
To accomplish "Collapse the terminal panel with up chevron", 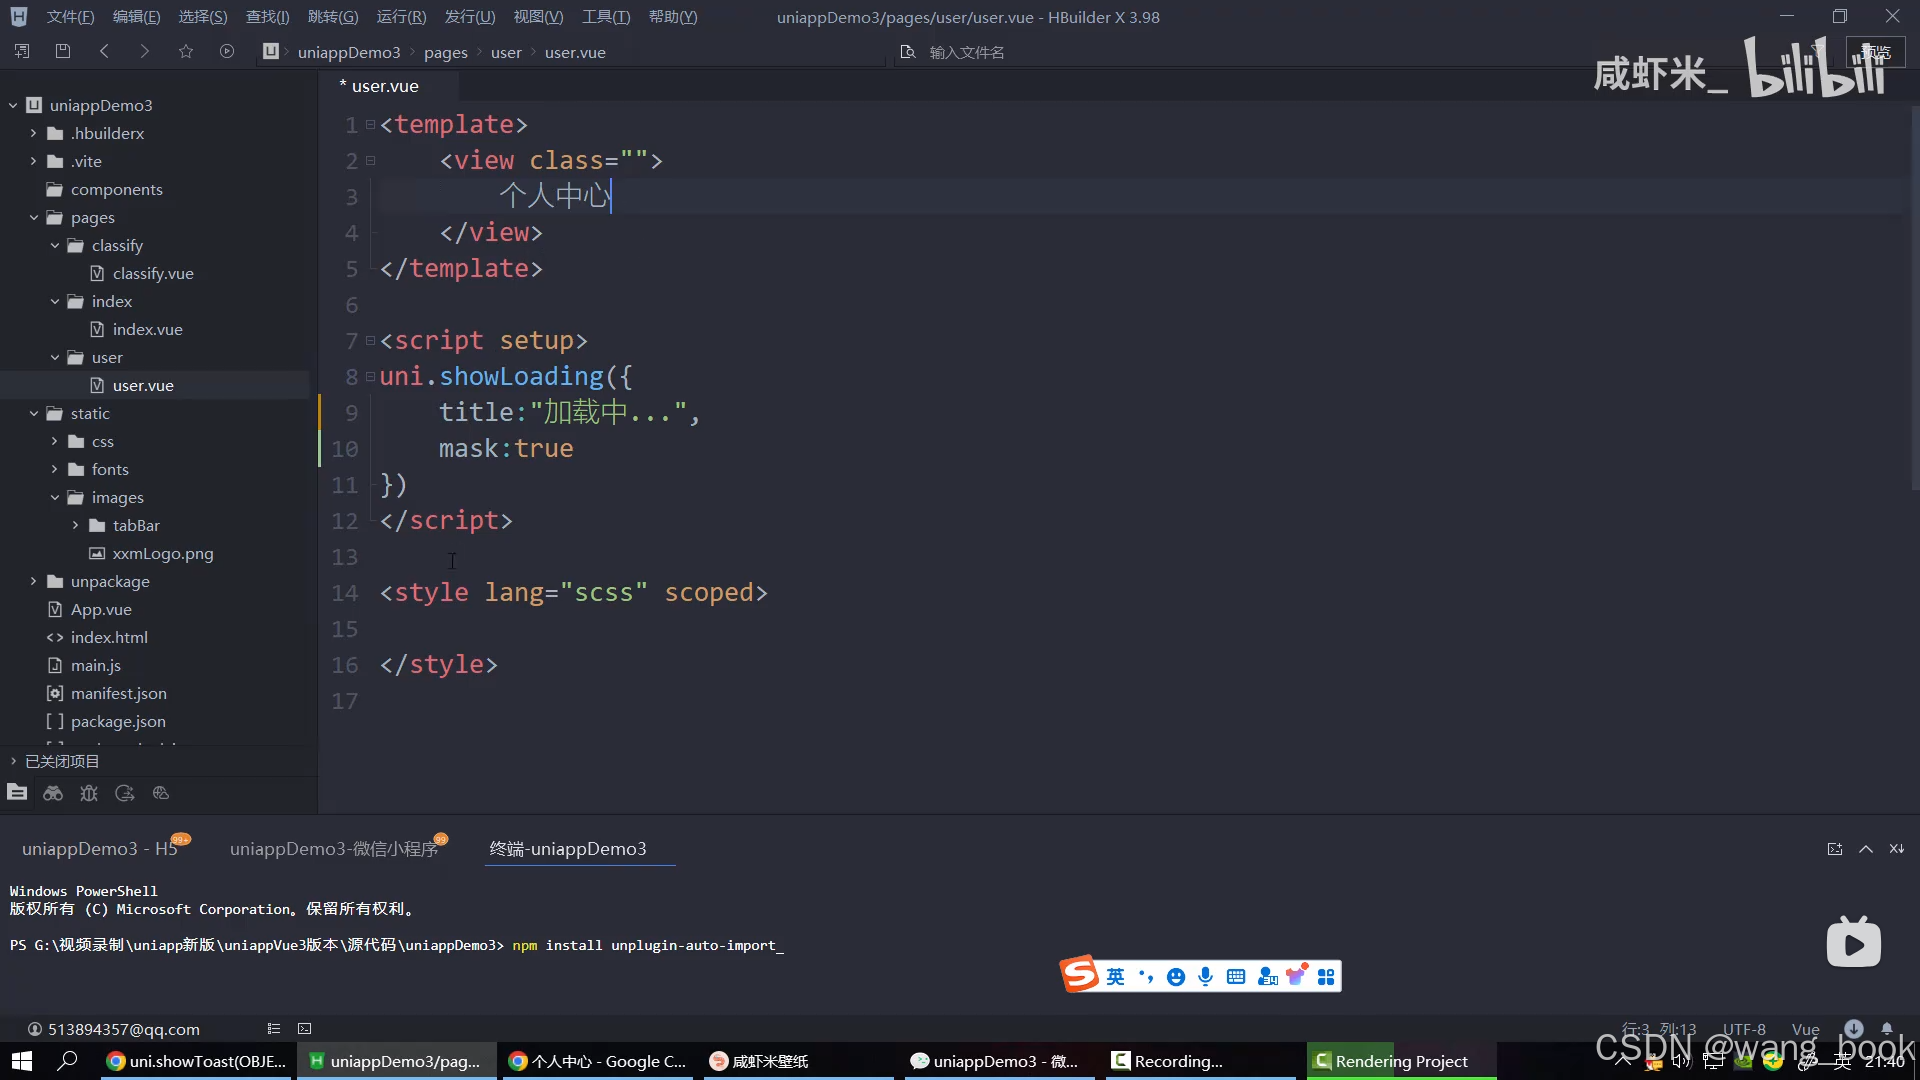I will coord(1866,849).
